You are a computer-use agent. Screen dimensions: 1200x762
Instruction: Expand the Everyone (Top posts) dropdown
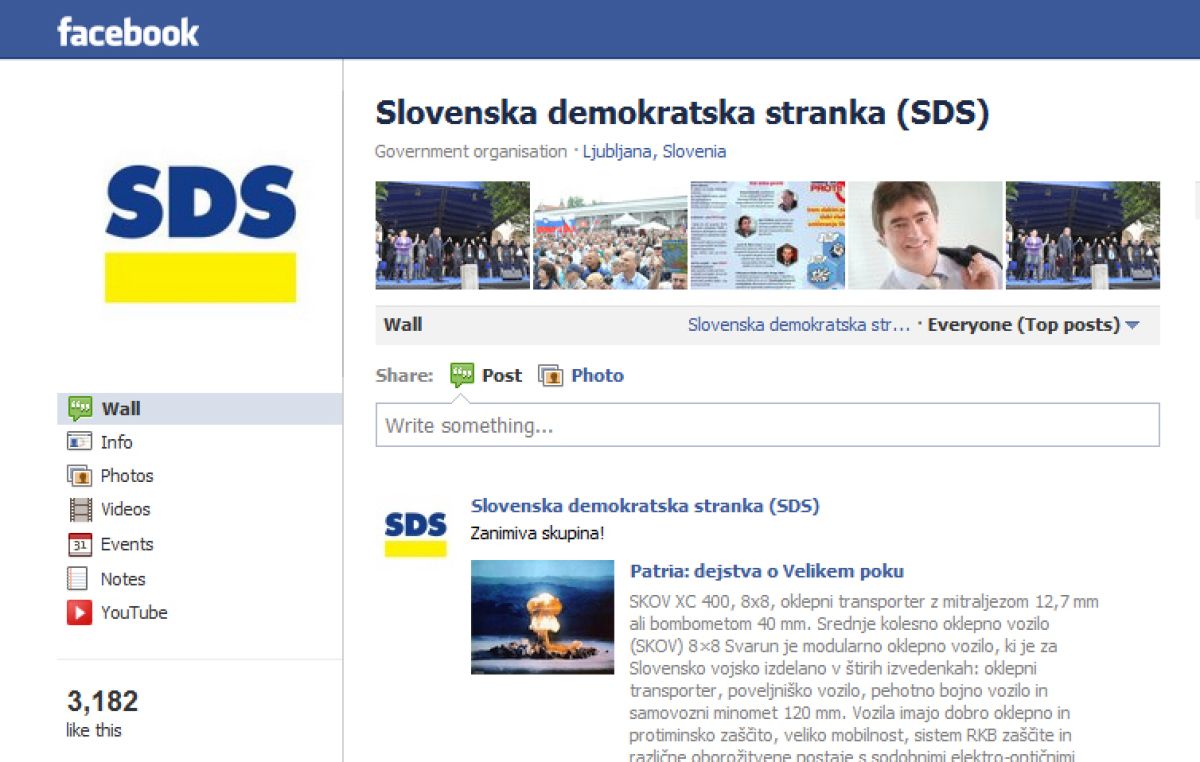tap(1034, 325)
